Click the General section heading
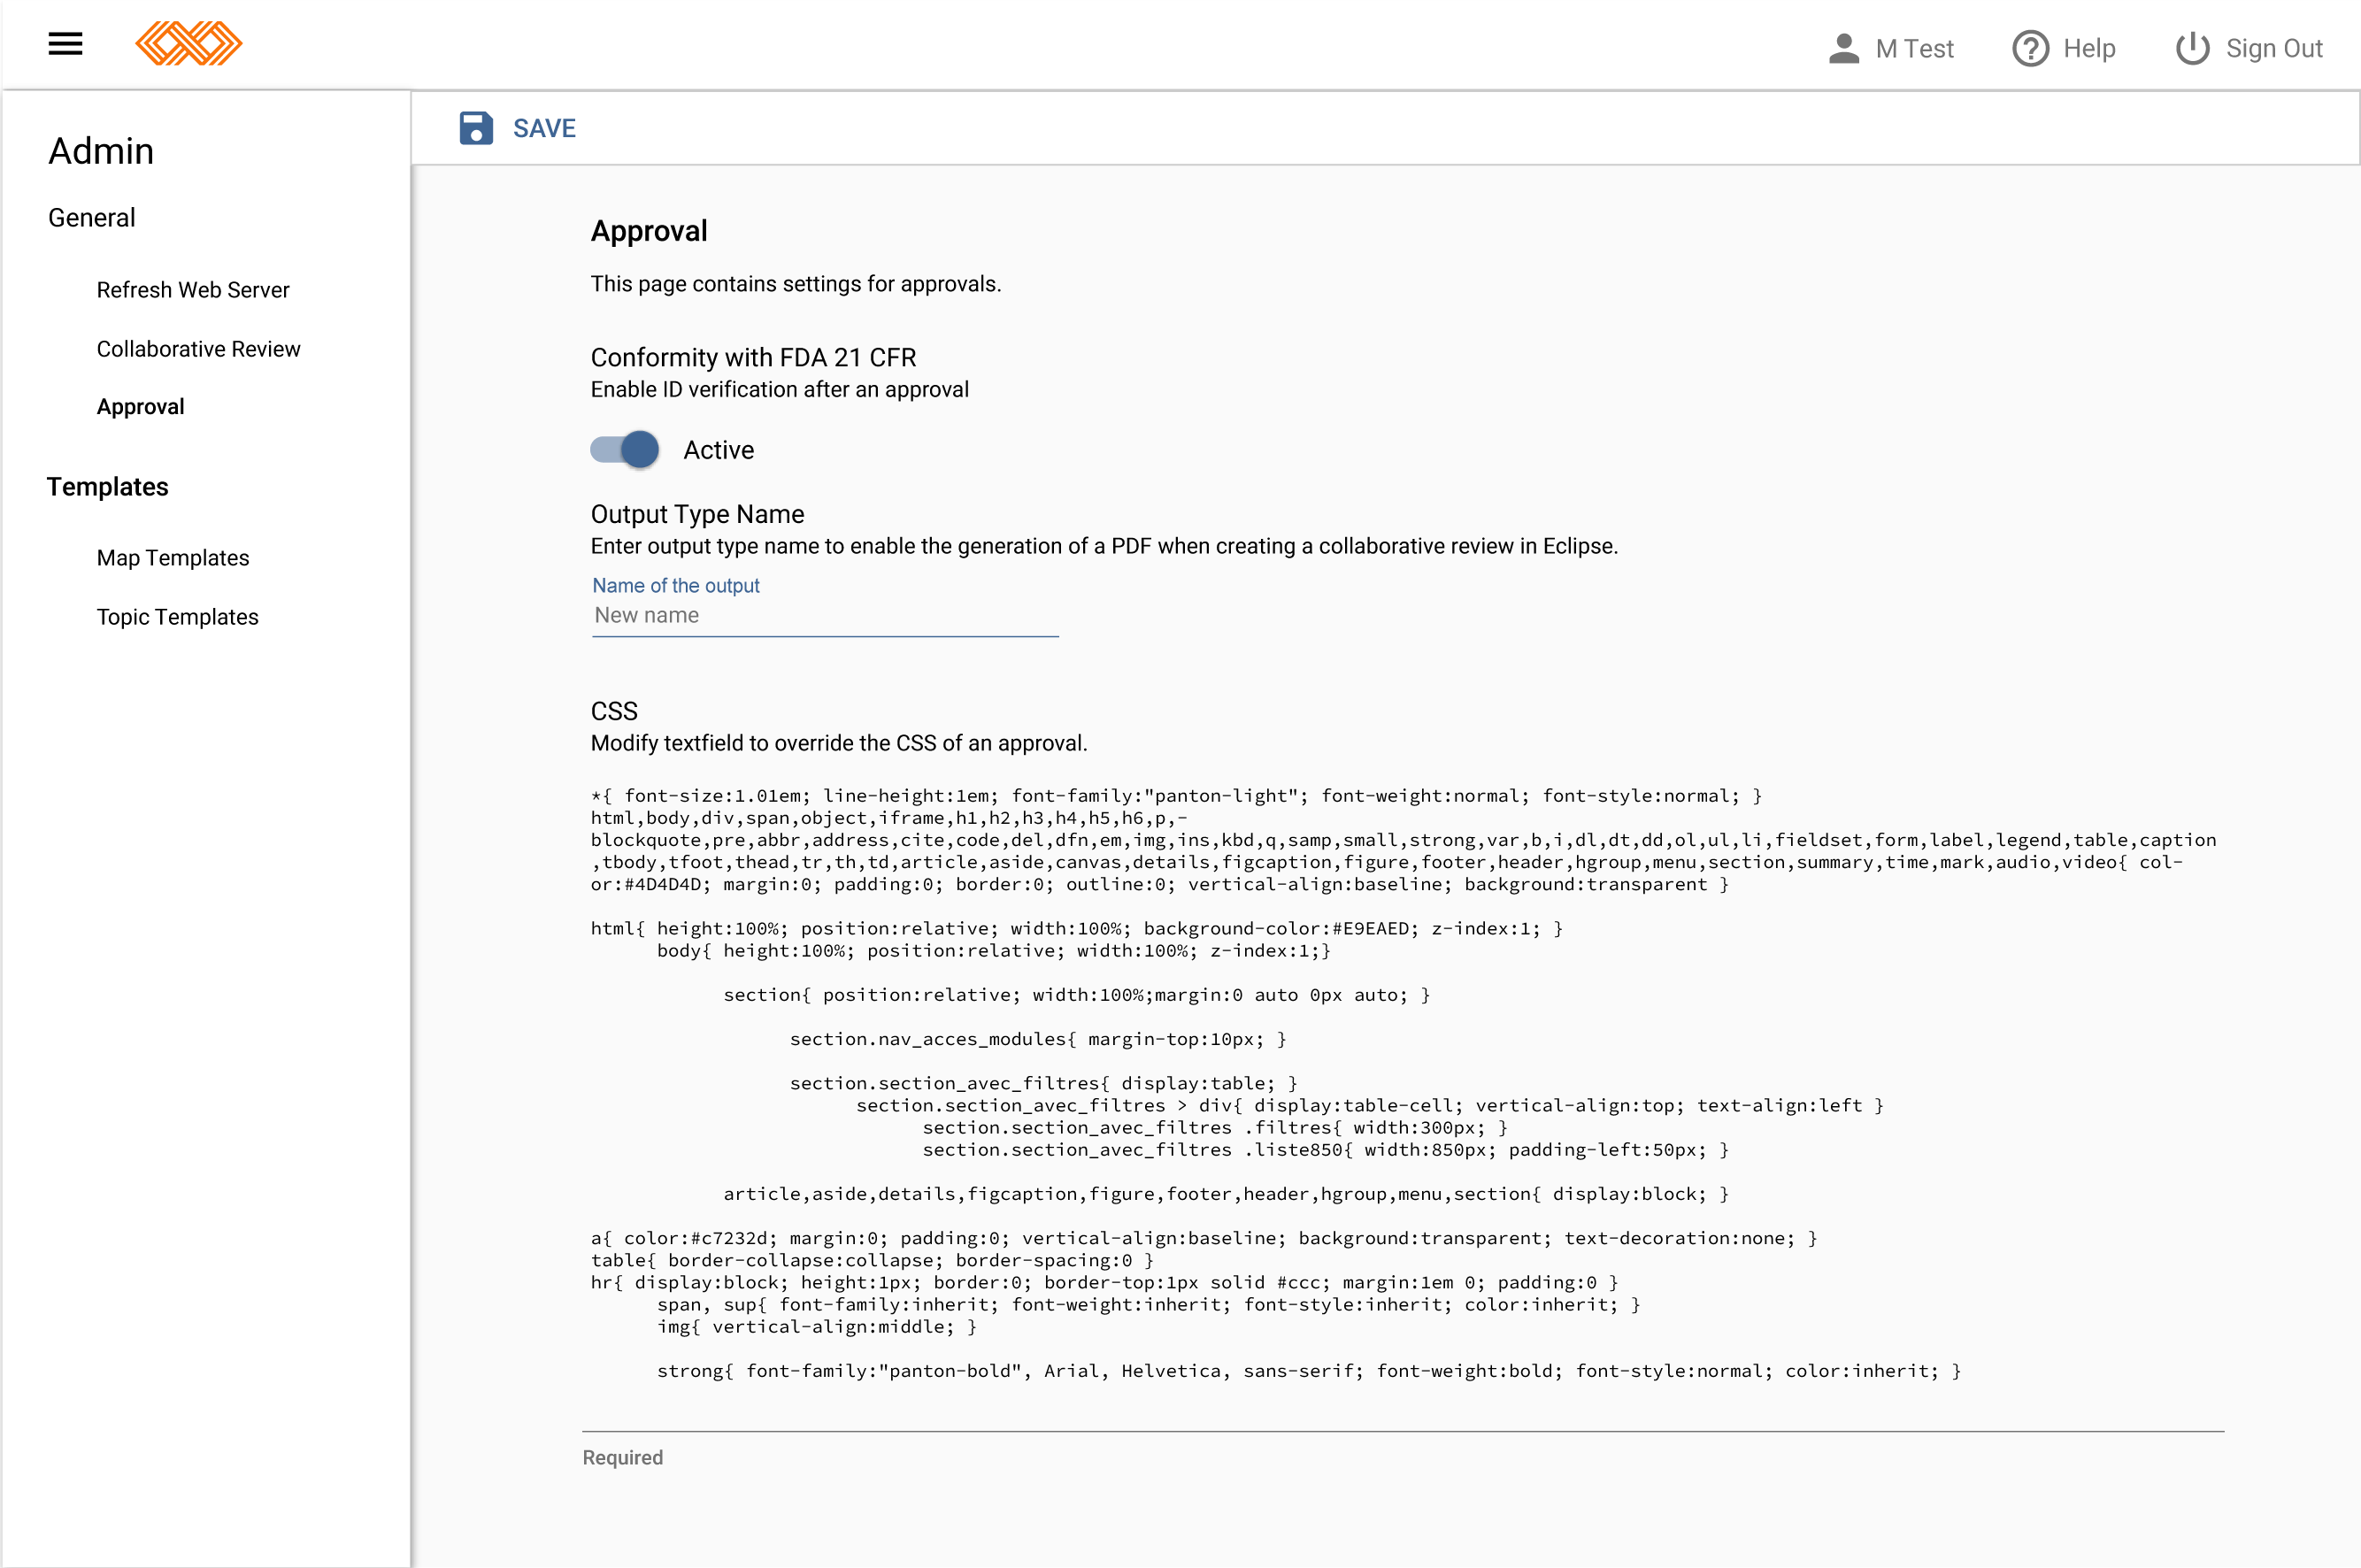The image size is (2361, 1568). 92,218
